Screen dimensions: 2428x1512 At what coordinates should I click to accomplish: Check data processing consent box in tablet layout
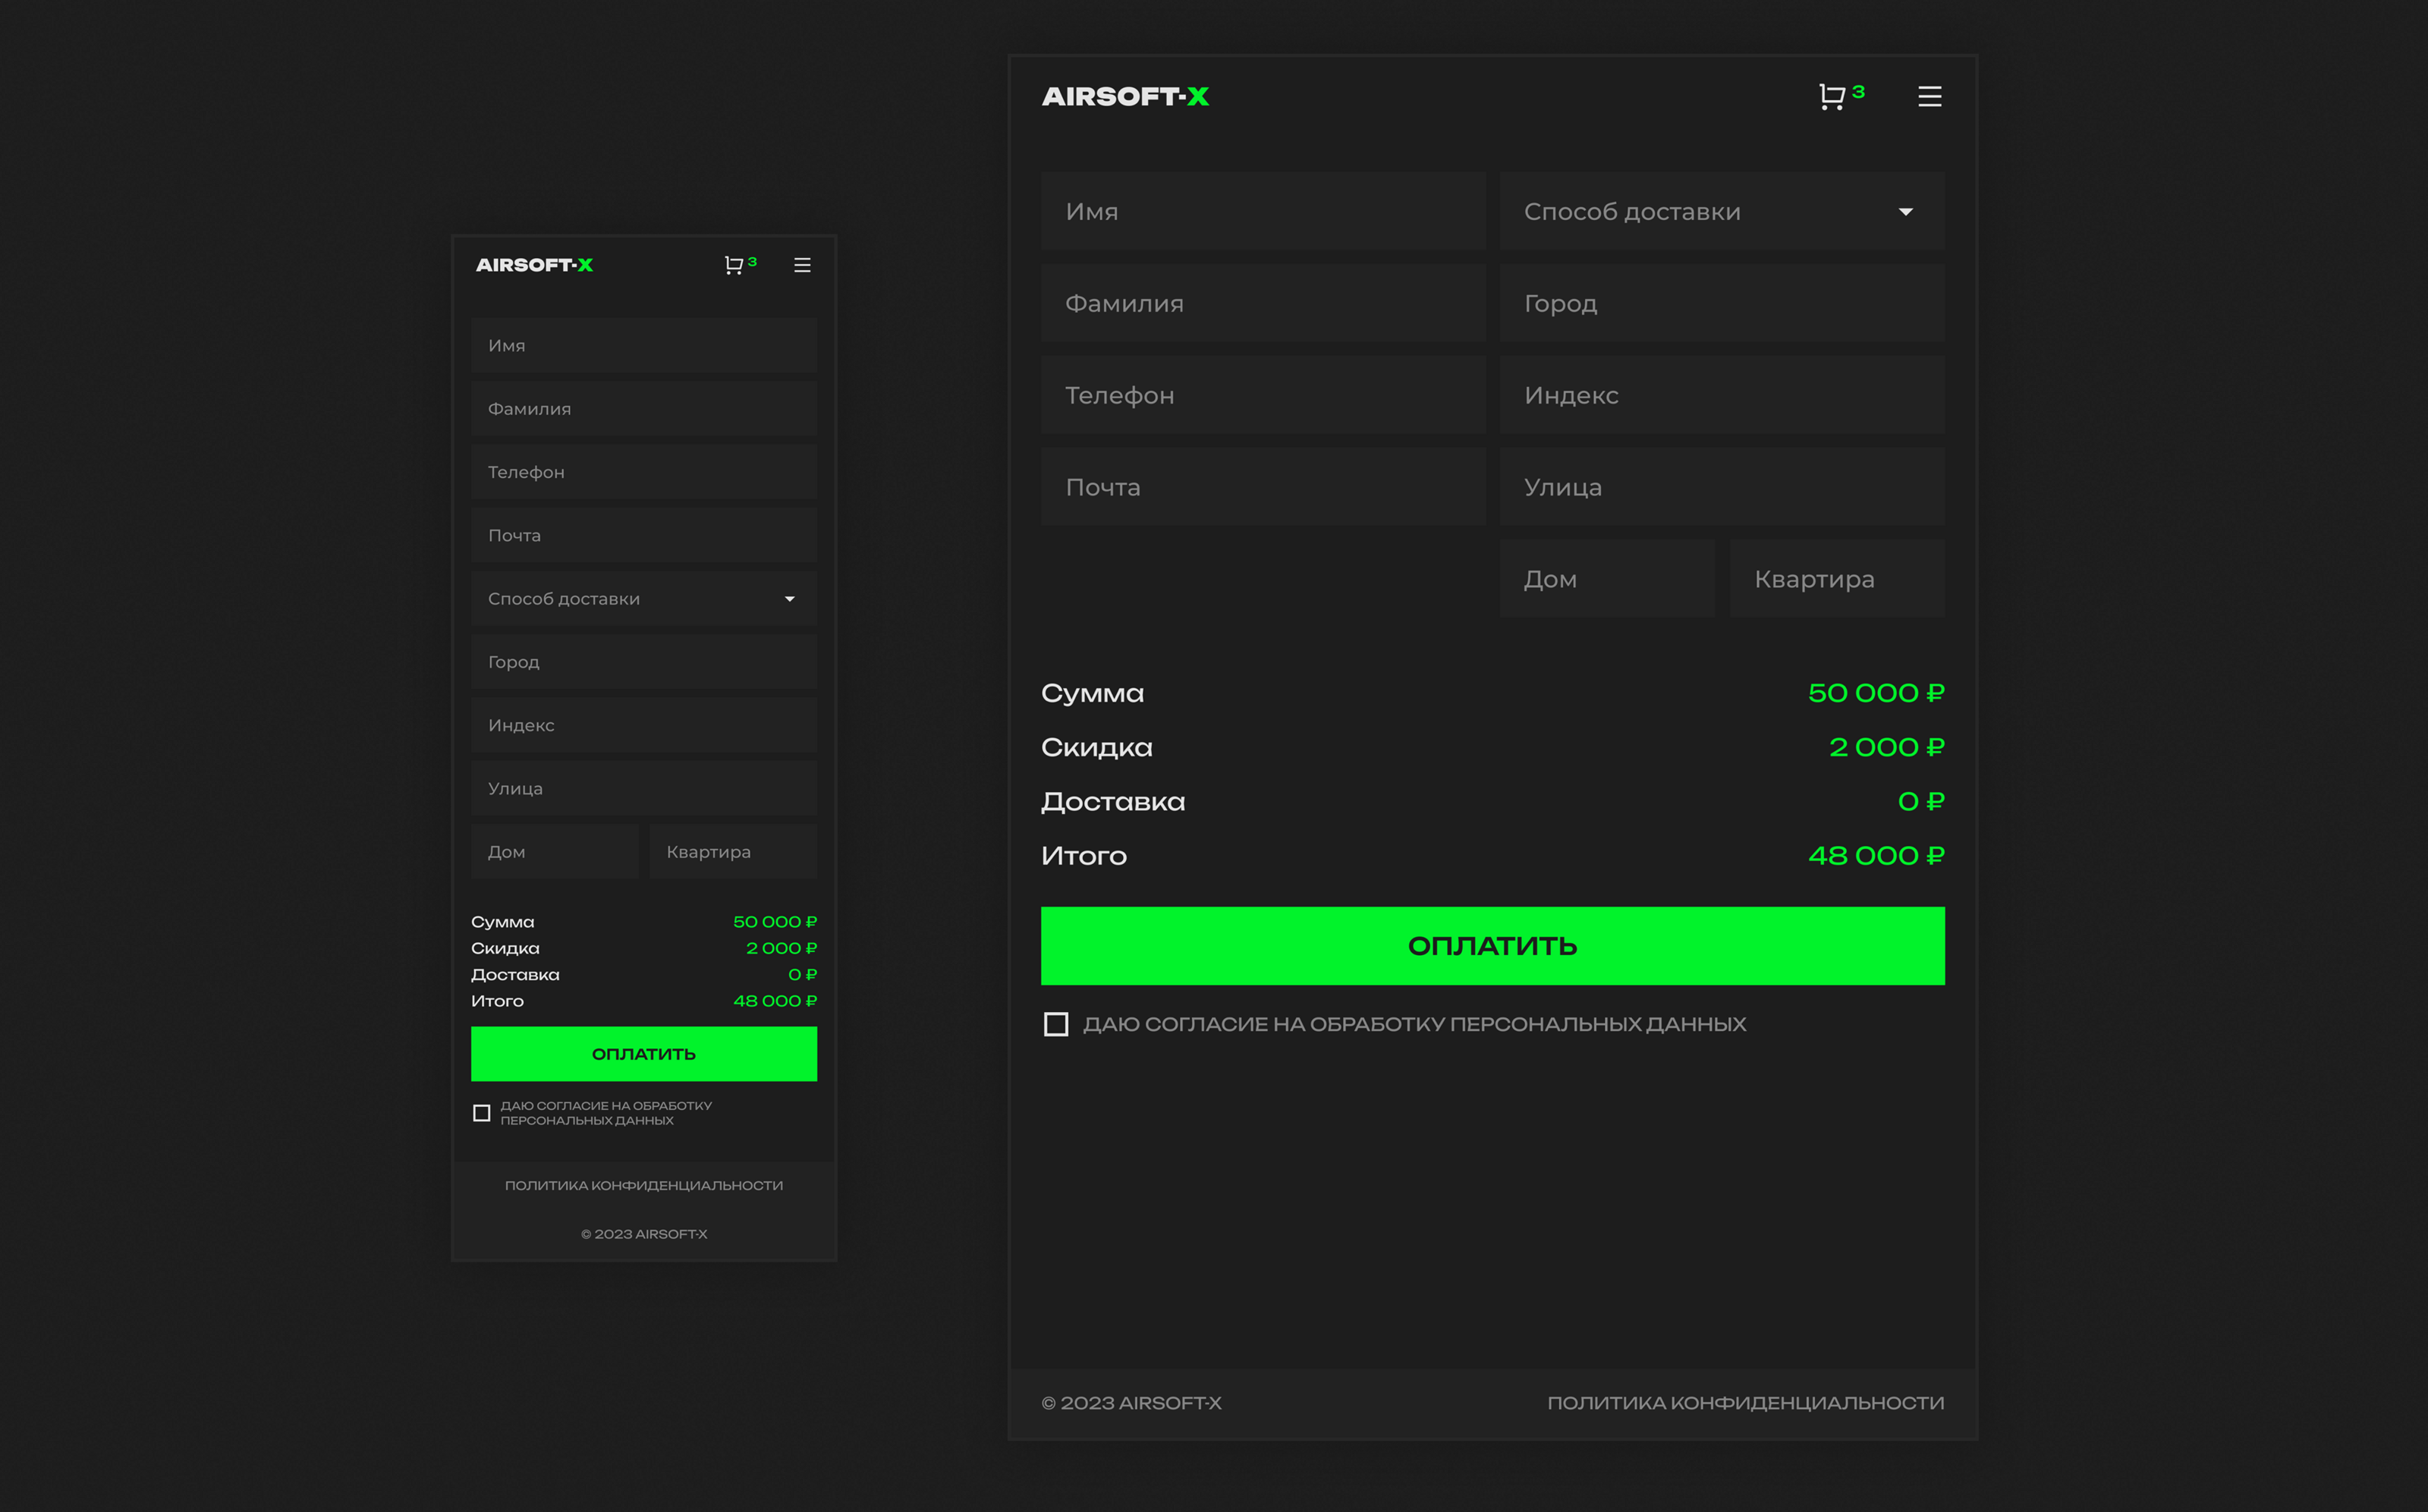[x=1056, y=1024]
